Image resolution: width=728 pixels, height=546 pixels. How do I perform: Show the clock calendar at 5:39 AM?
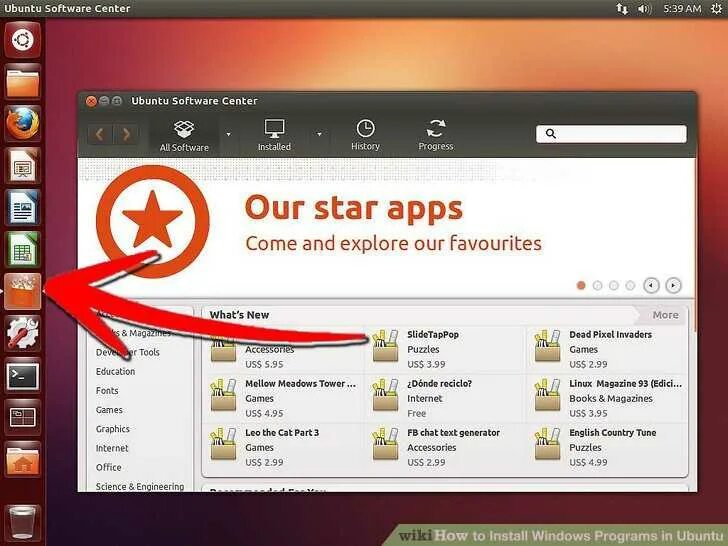682,8
